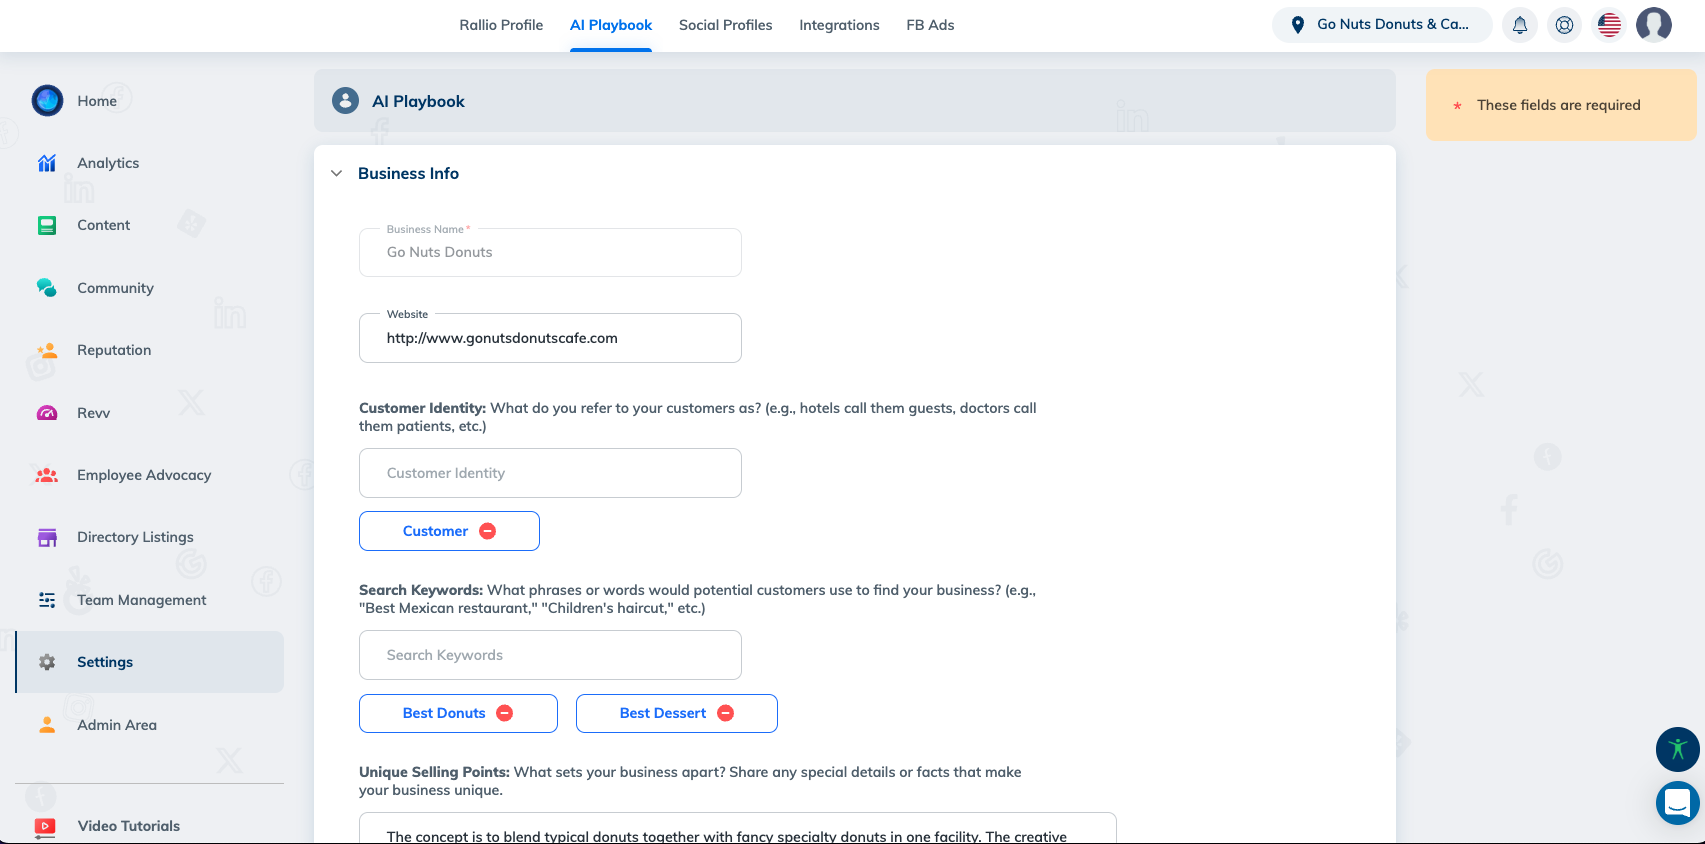The width and height of the screenshot is (1705, 844).
Task: Remove the Best Donuts keyword tag
Action: tap(505, 713)
